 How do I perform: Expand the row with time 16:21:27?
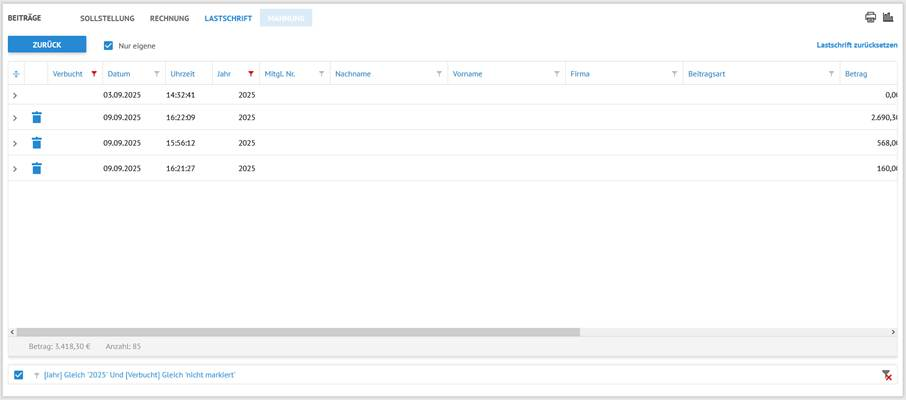point(15,168)
